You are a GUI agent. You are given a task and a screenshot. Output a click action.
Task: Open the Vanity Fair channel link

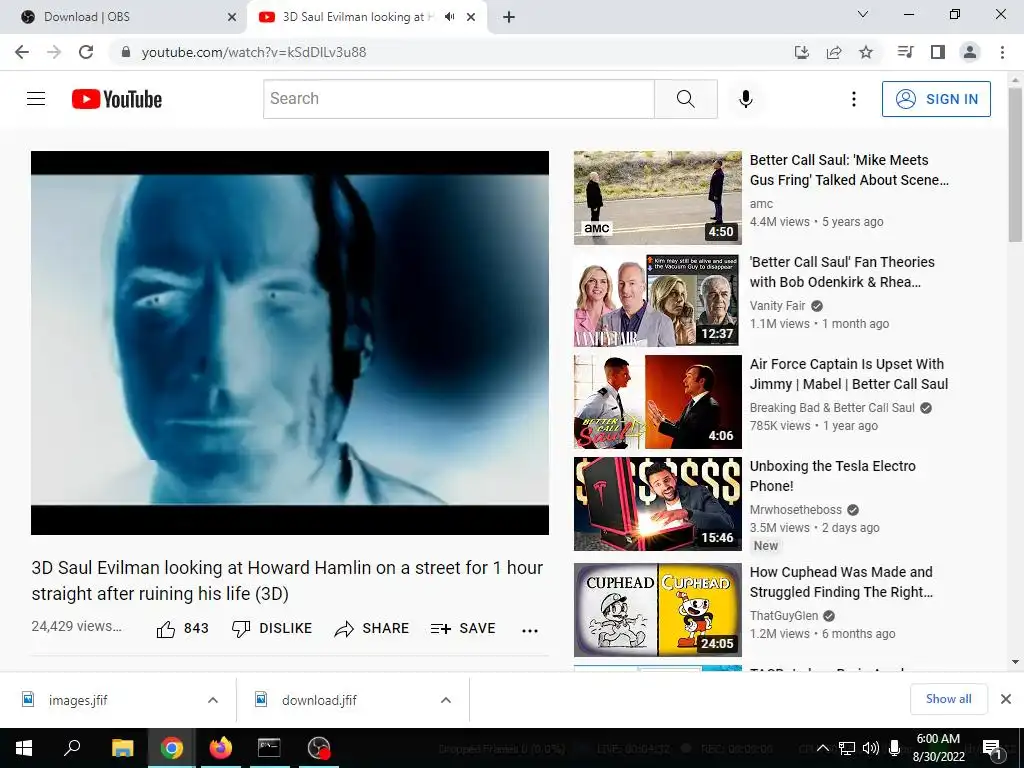pyautogui.click(x=777, y=306)
